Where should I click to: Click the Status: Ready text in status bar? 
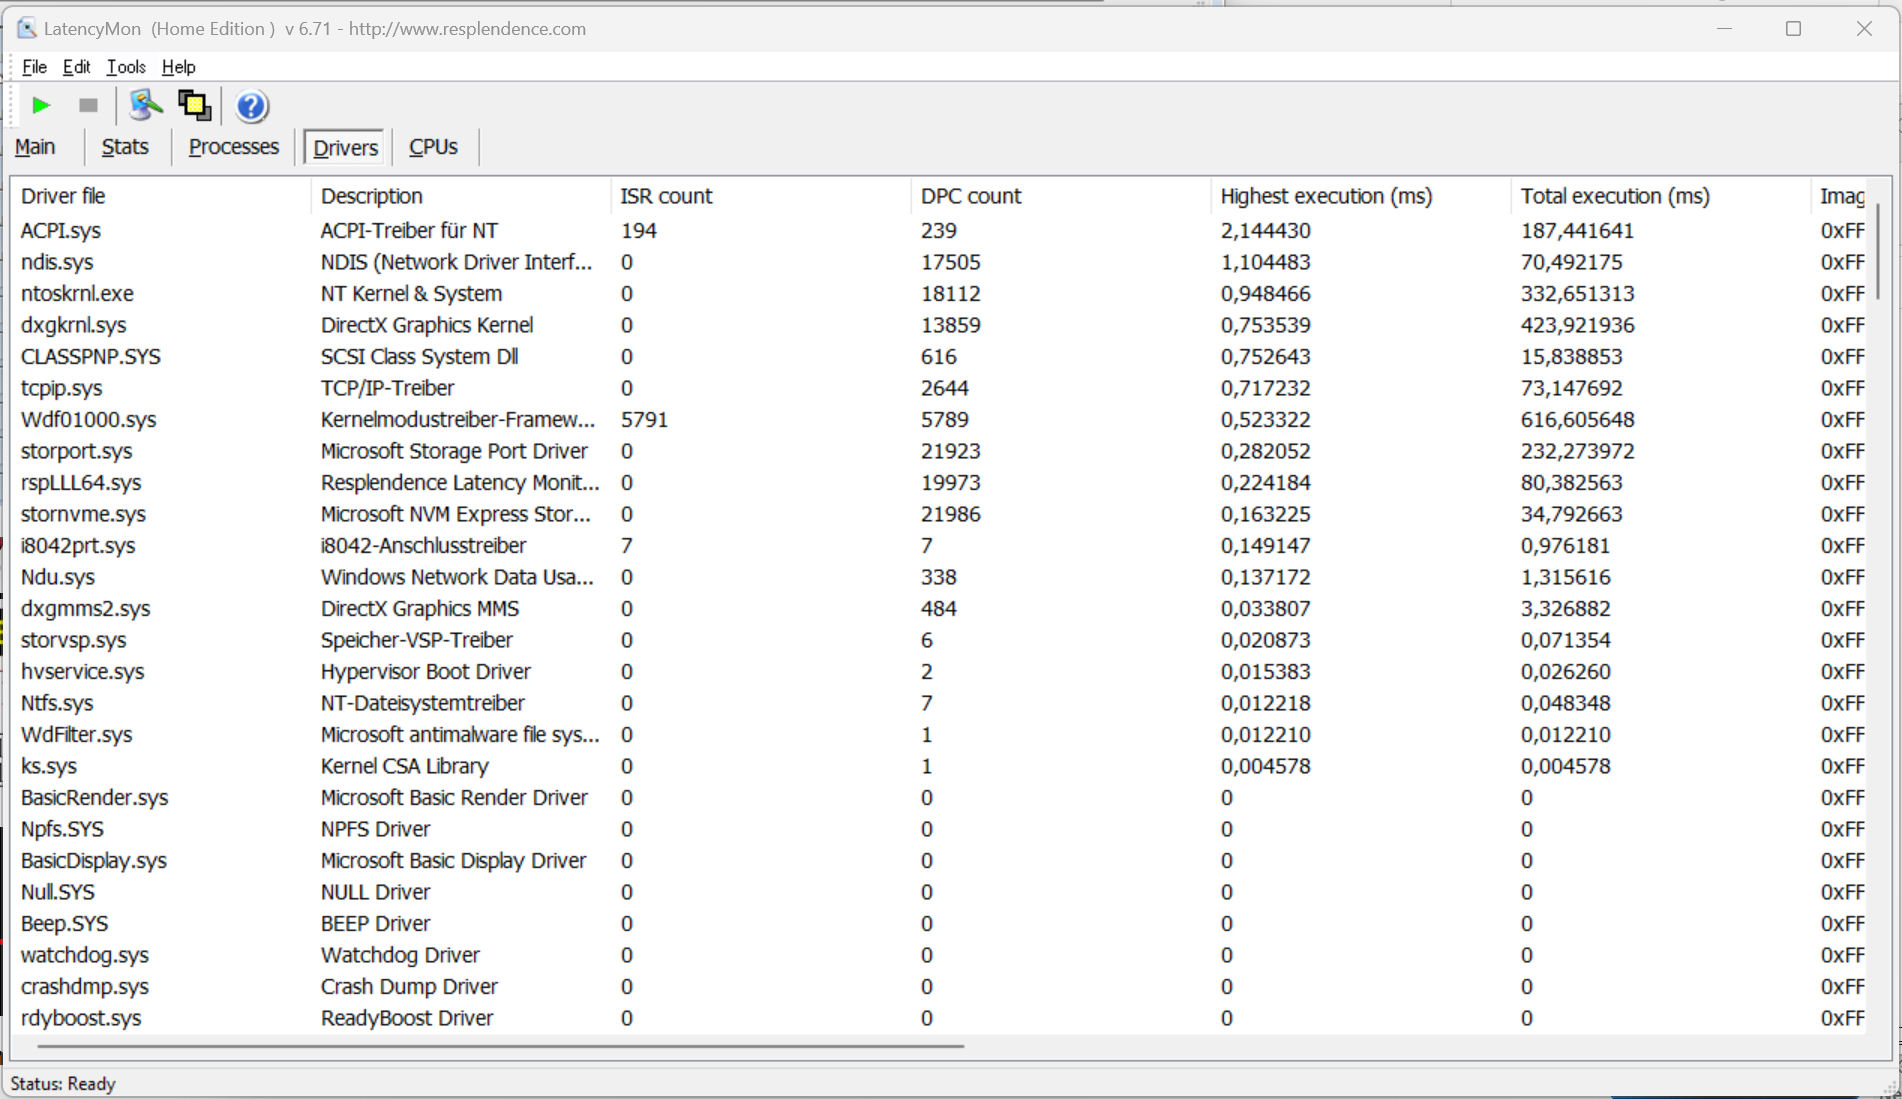[x=63, y=1084]
